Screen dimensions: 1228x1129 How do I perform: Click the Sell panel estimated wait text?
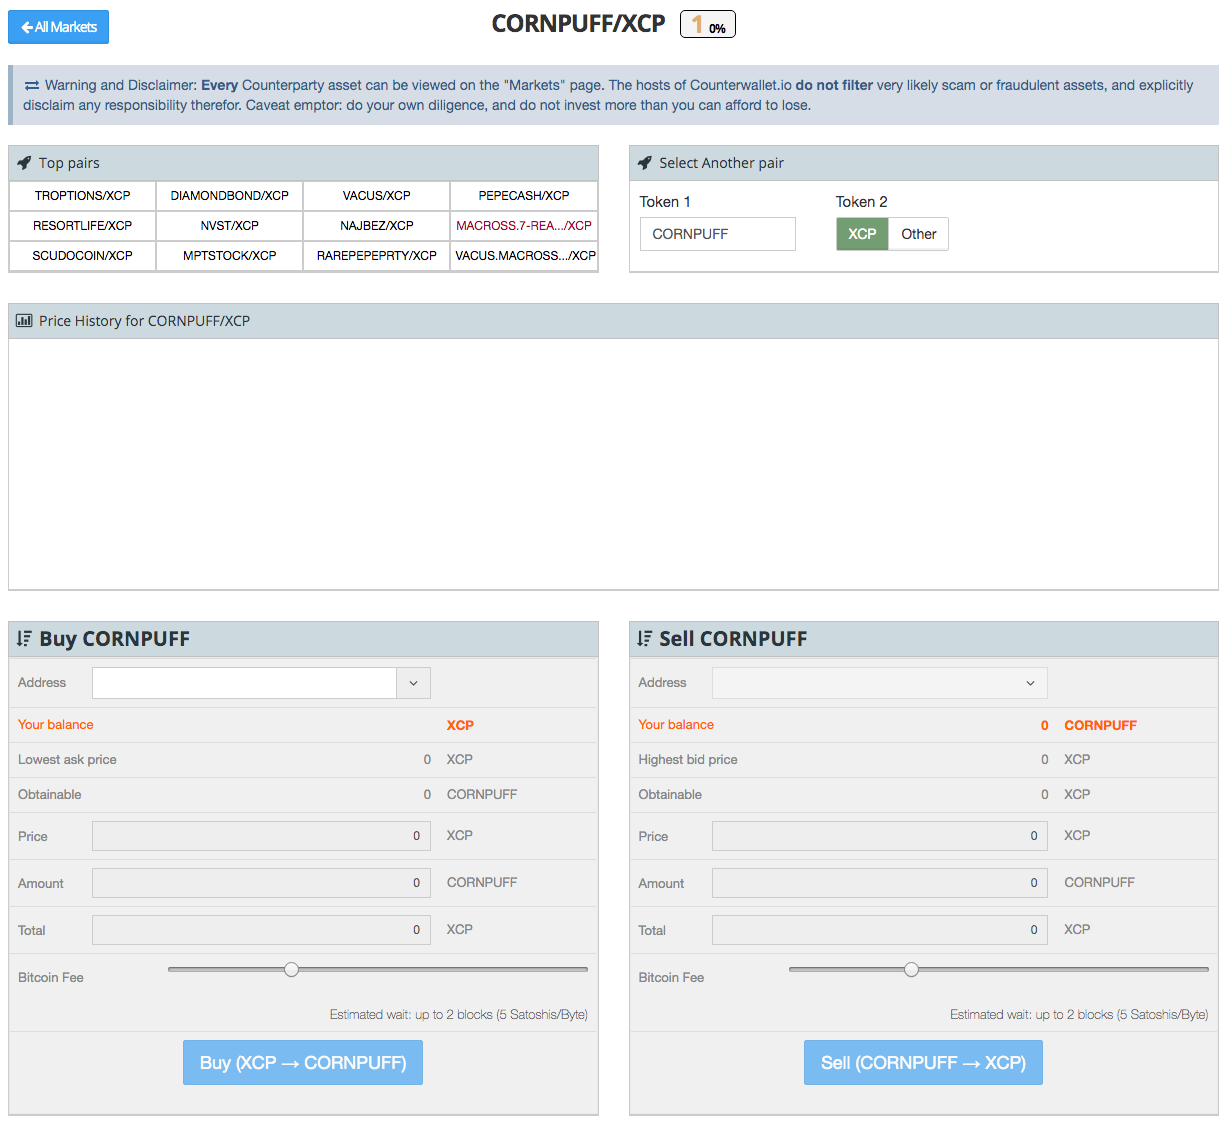click(1079, 1014)
